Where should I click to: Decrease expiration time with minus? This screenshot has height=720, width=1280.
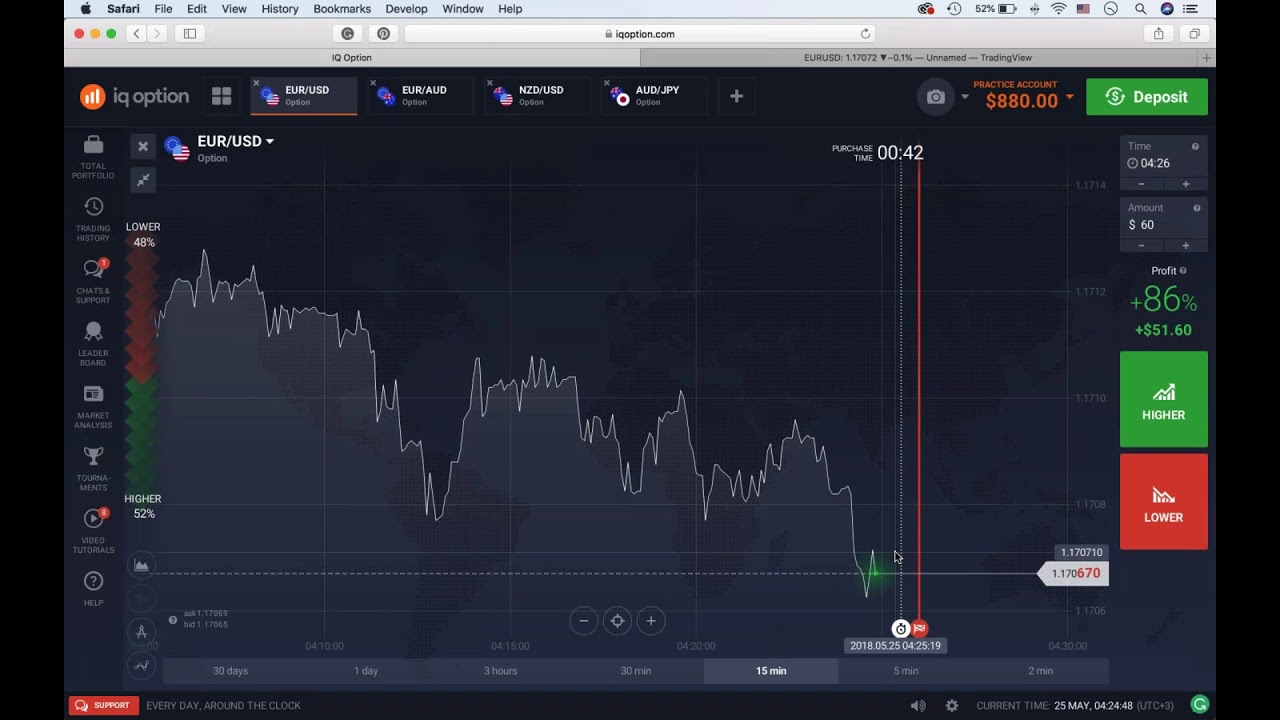pyautogui.click(x=1141, y=184)
